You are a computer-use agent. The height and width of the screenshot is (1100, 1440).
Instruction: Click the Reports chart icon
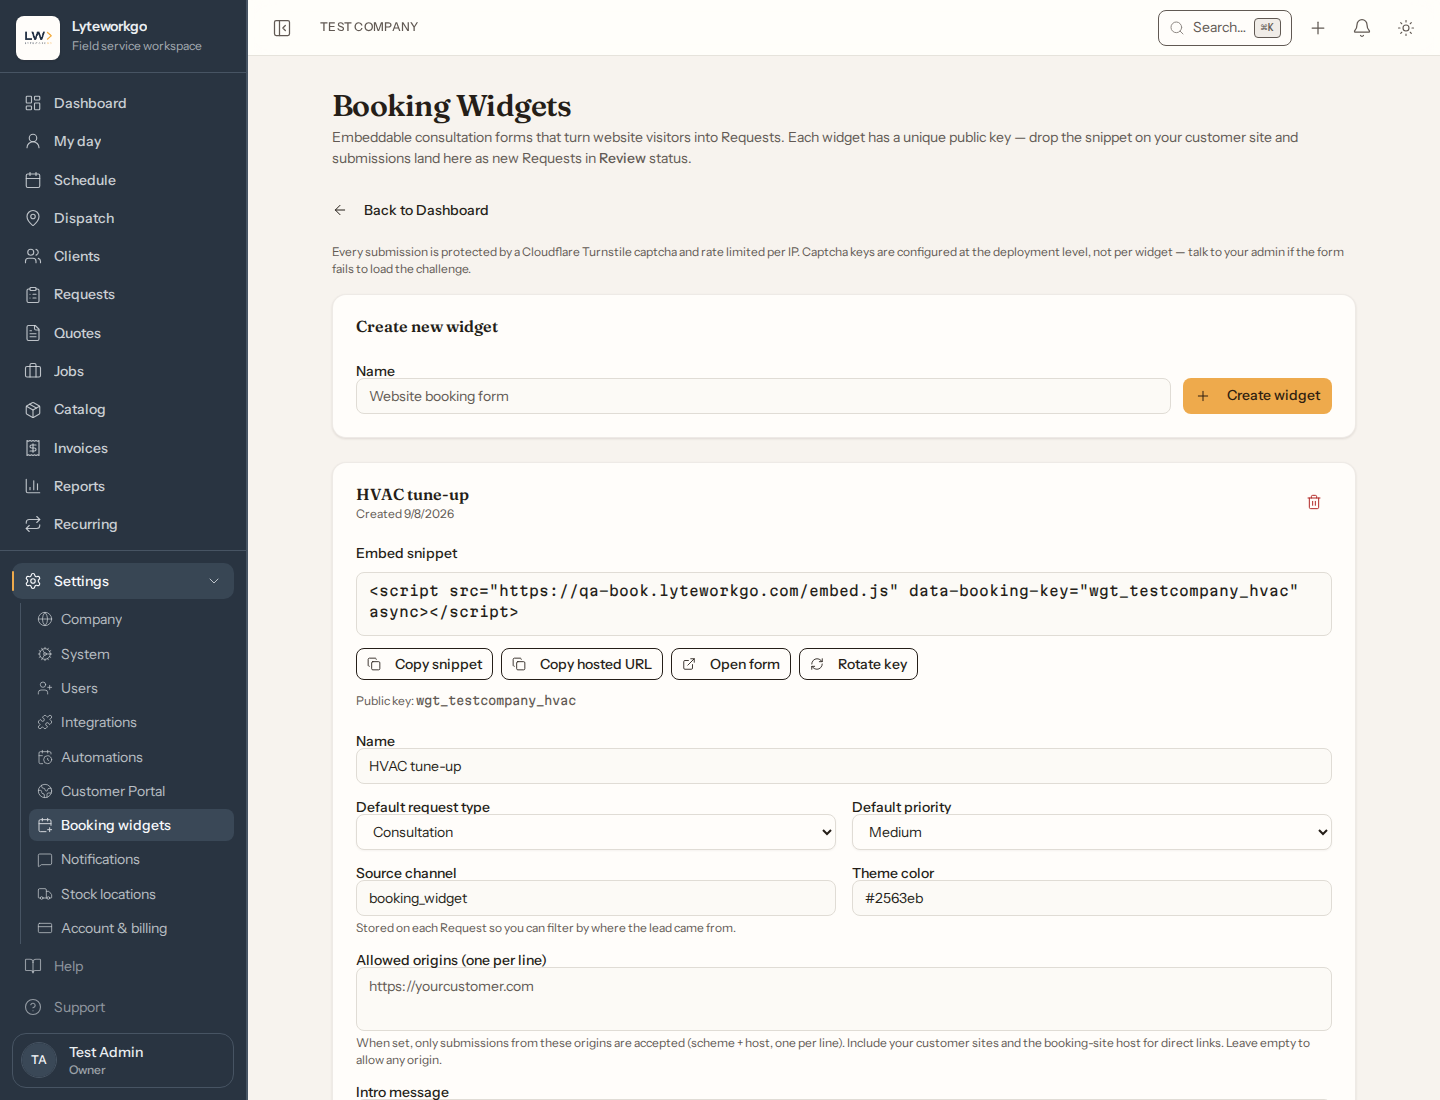(33, 486)
